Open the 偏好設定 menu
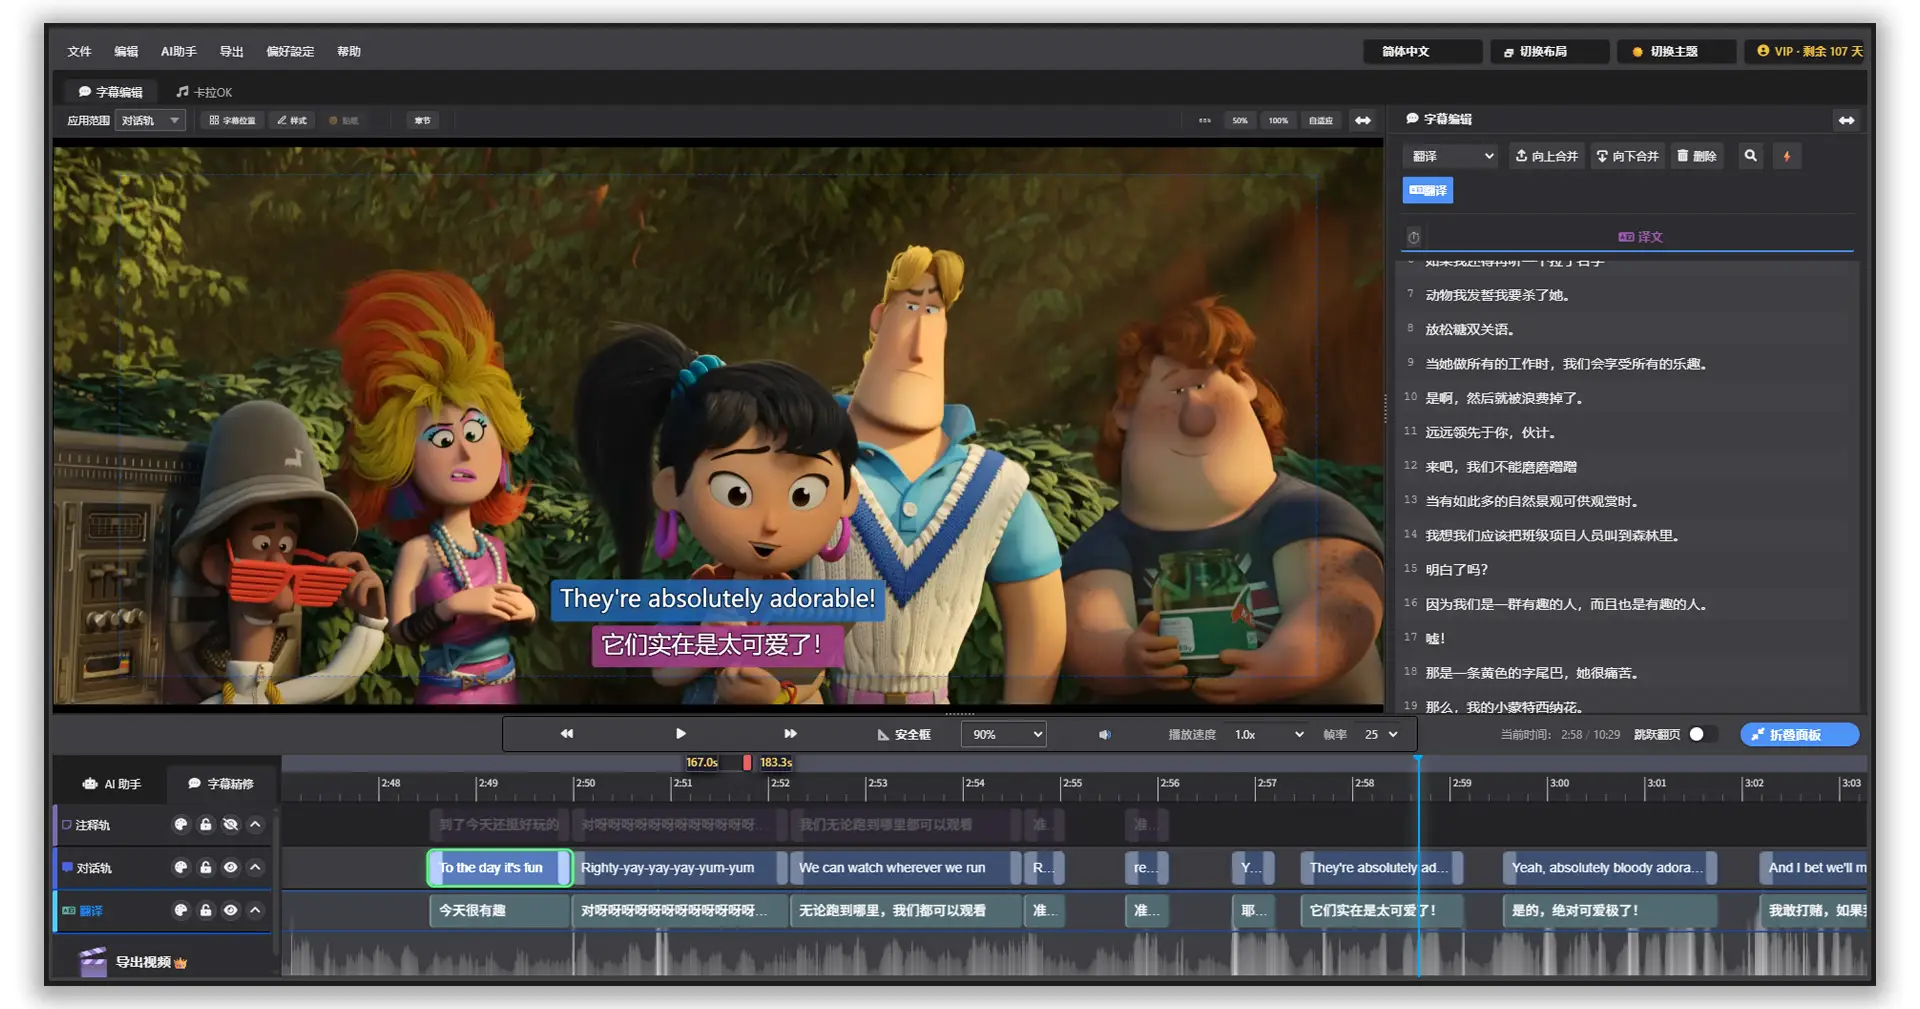 290,52
